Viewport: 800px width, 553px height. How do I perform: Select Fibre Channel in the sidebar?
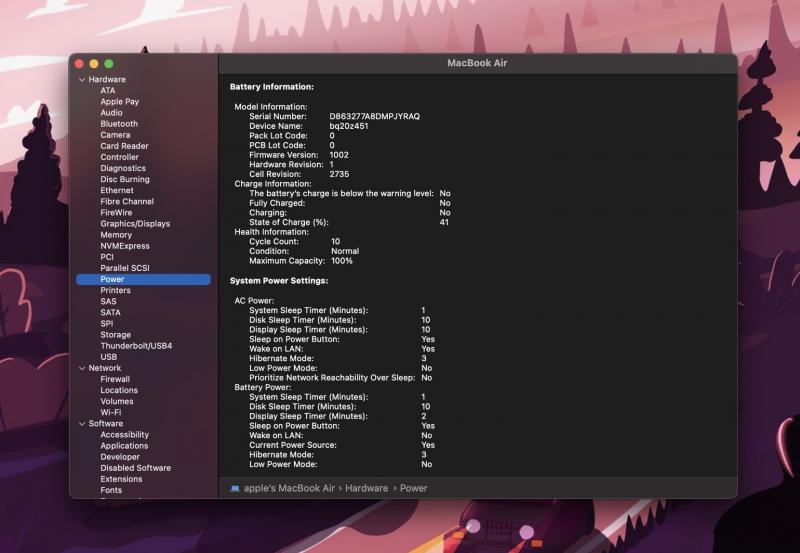[x=127, y=202]
